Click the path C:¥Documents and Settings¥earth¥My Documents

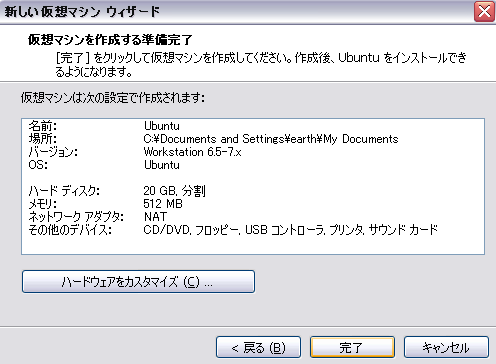(x=271, y=139)
